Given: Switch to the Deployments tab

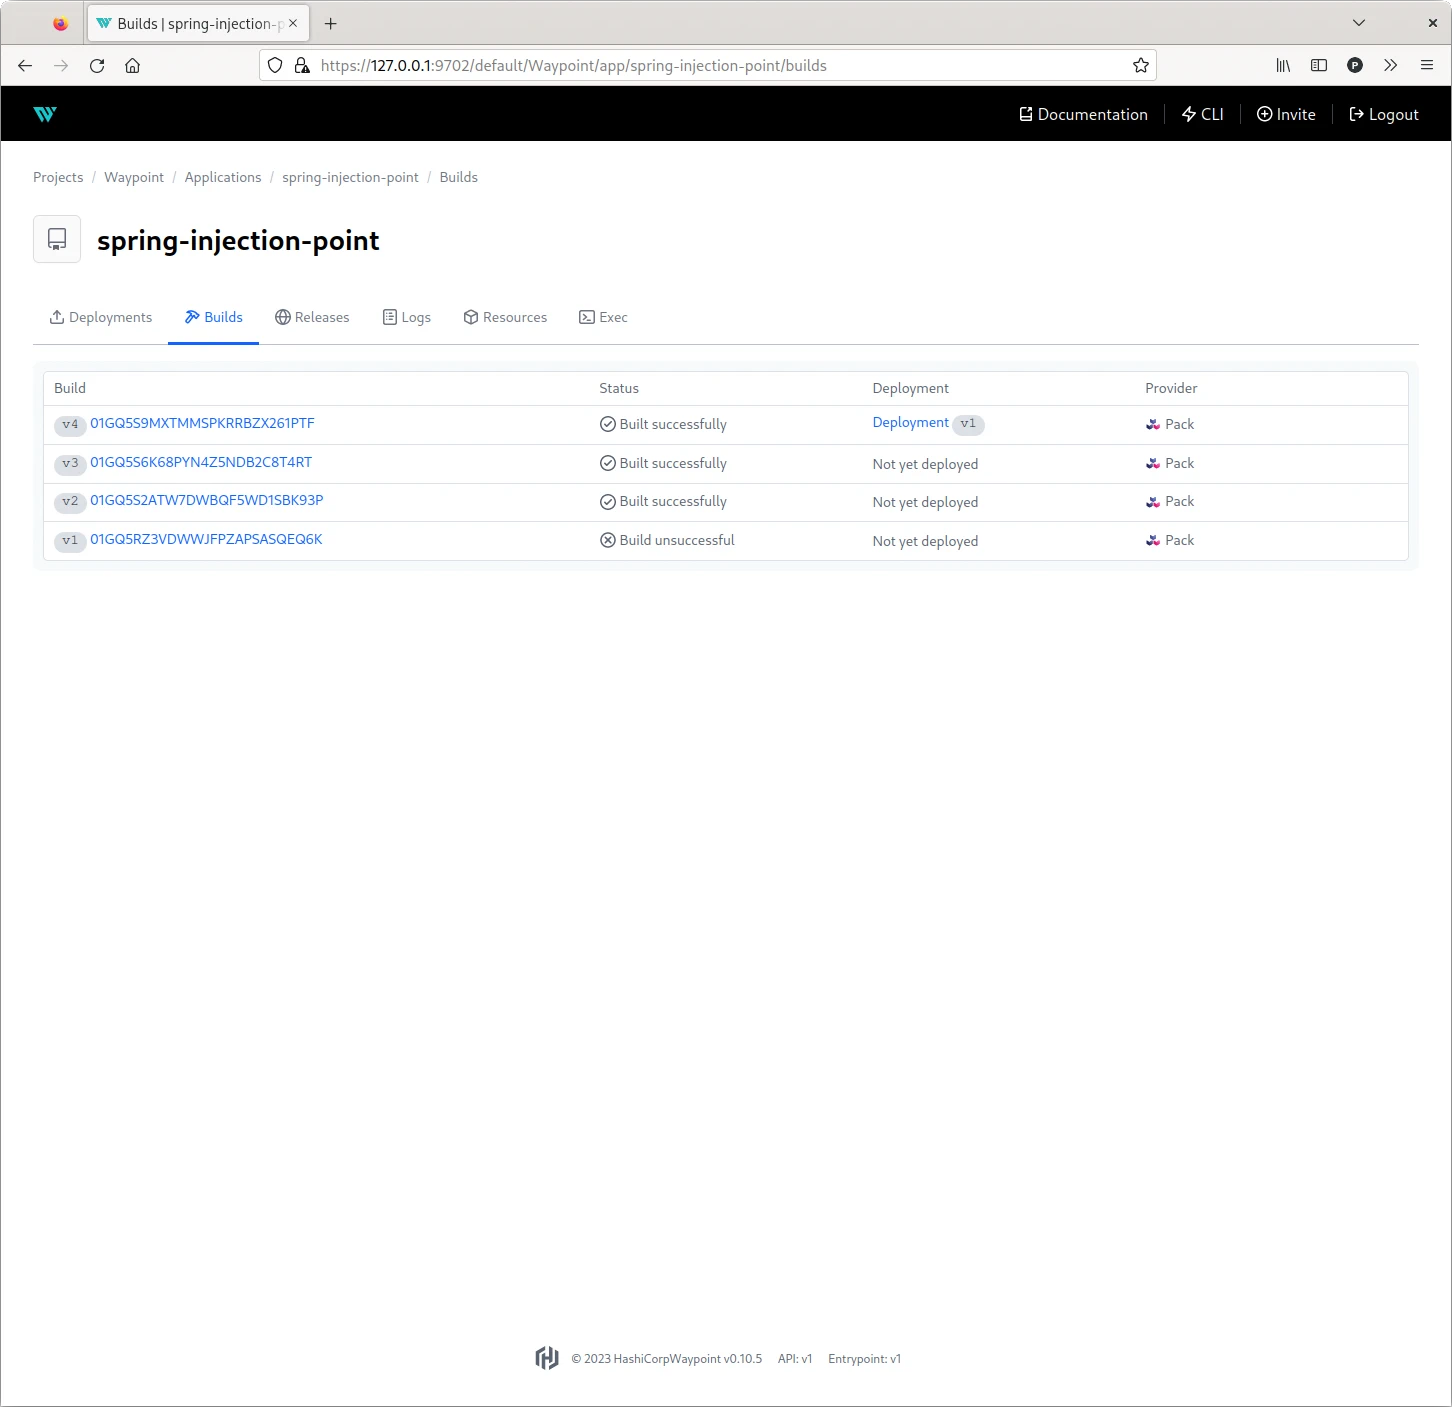Looking at the screenshot, I should pyautogui.click(x=101, y=317).
